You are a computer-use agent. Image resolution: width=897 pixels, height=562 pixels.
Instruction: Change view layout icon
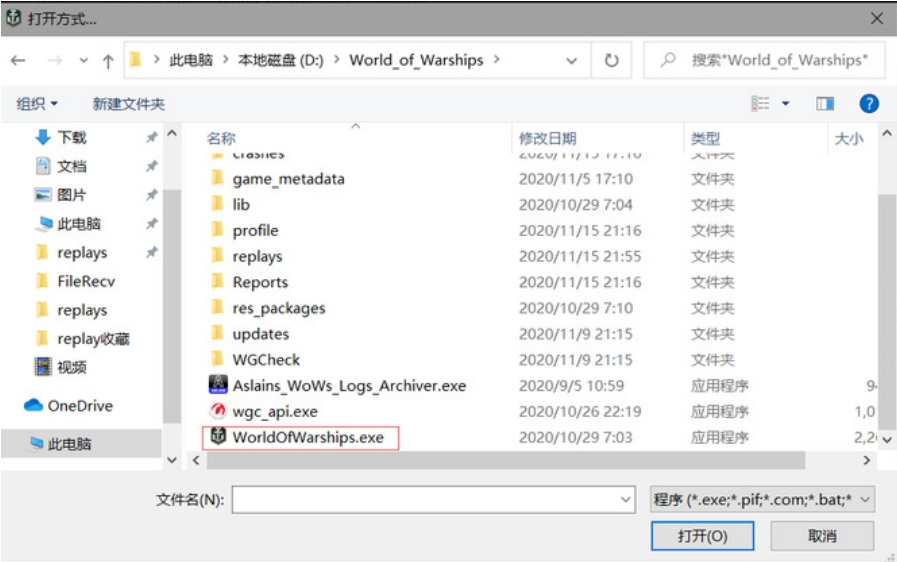[x=760, y=104]
